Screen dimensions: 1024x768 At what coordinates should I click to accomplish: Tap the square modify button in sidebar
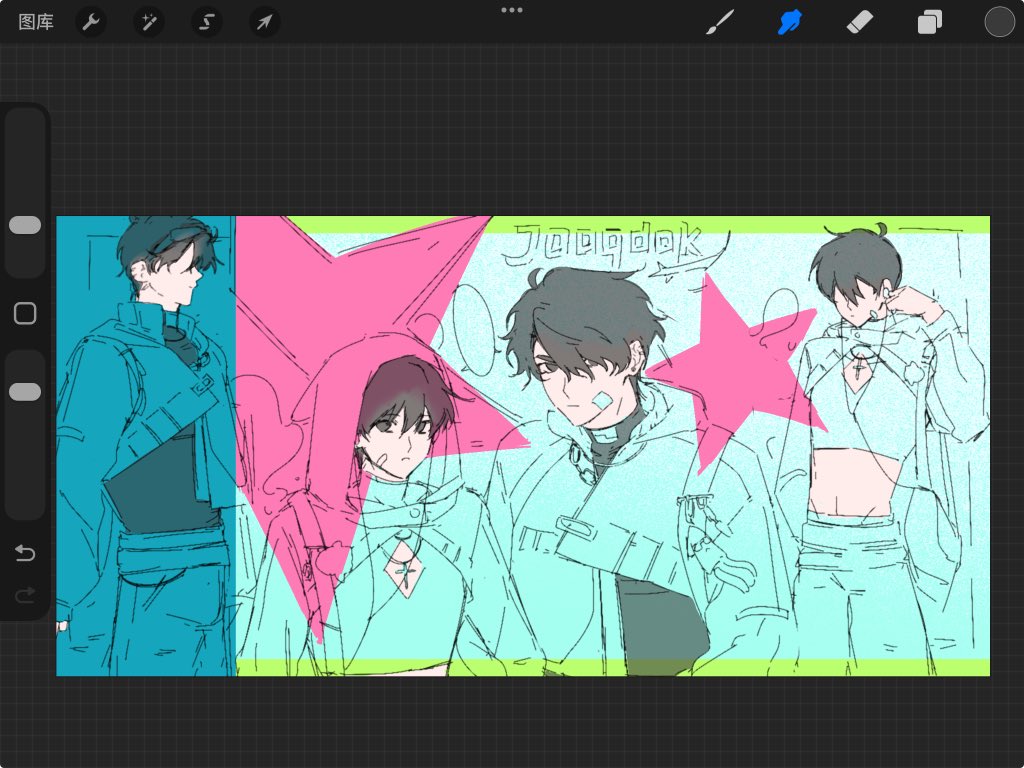click(25, 313)
